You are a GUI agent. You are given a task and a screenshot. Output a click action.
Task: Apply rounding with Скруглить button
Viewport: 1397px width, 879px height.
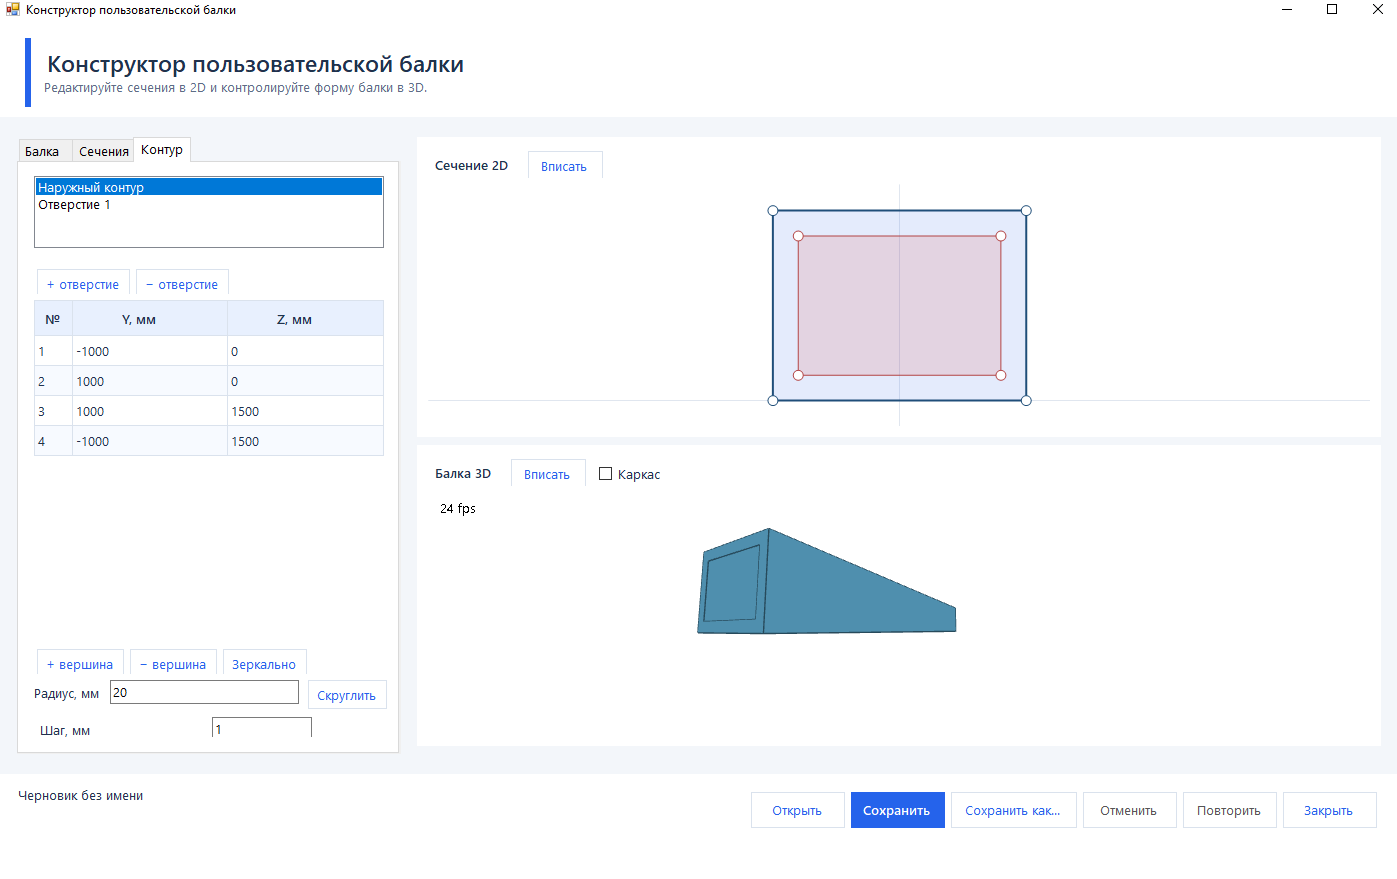pos(347,695)
